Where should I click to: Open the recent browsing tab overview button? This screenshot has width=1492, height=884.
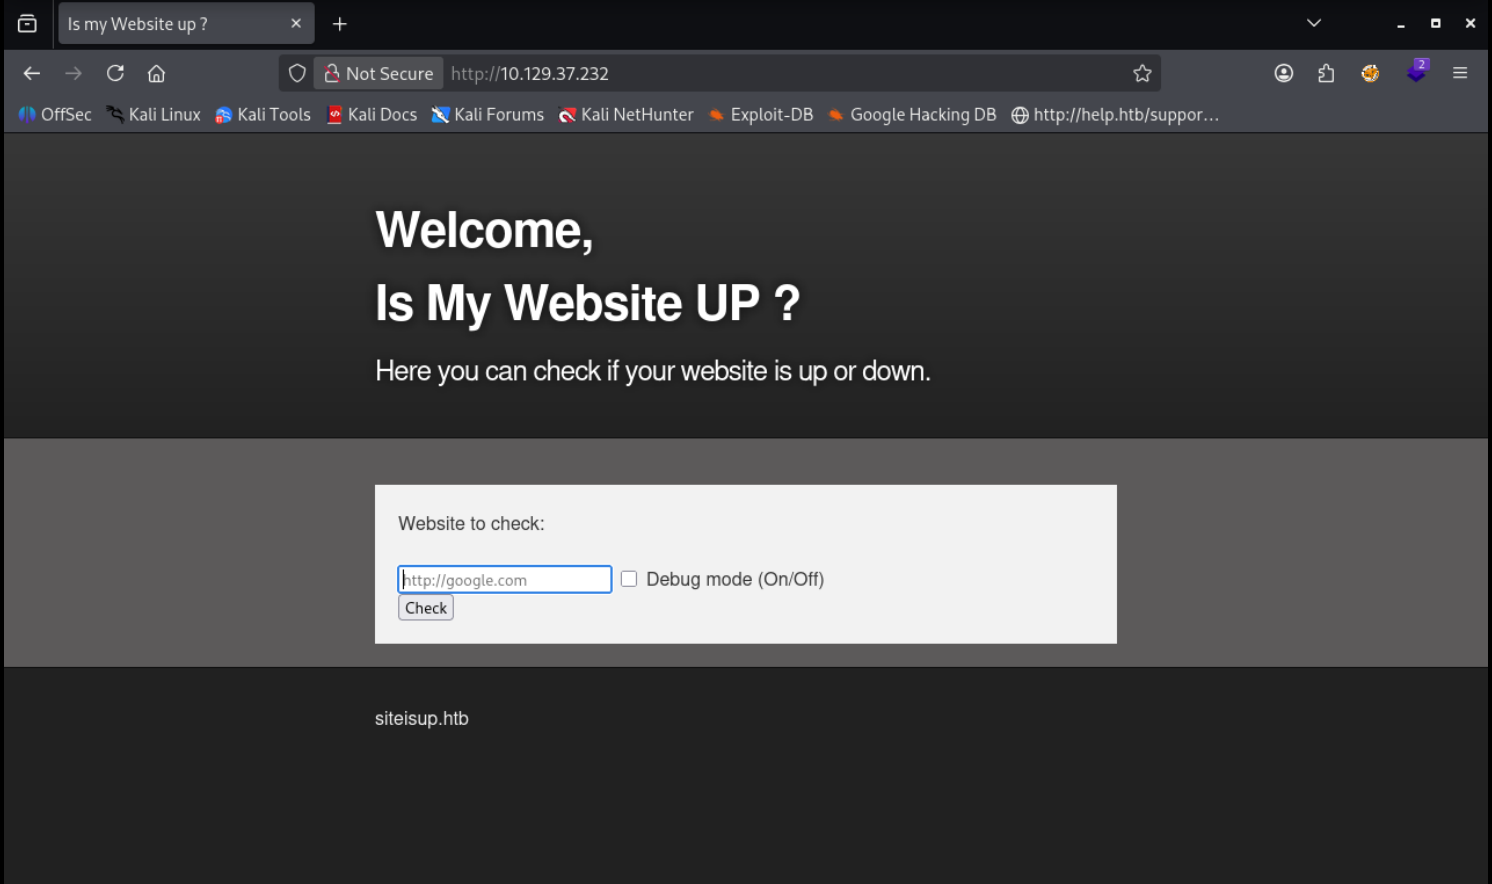click(x=27, y=23)
